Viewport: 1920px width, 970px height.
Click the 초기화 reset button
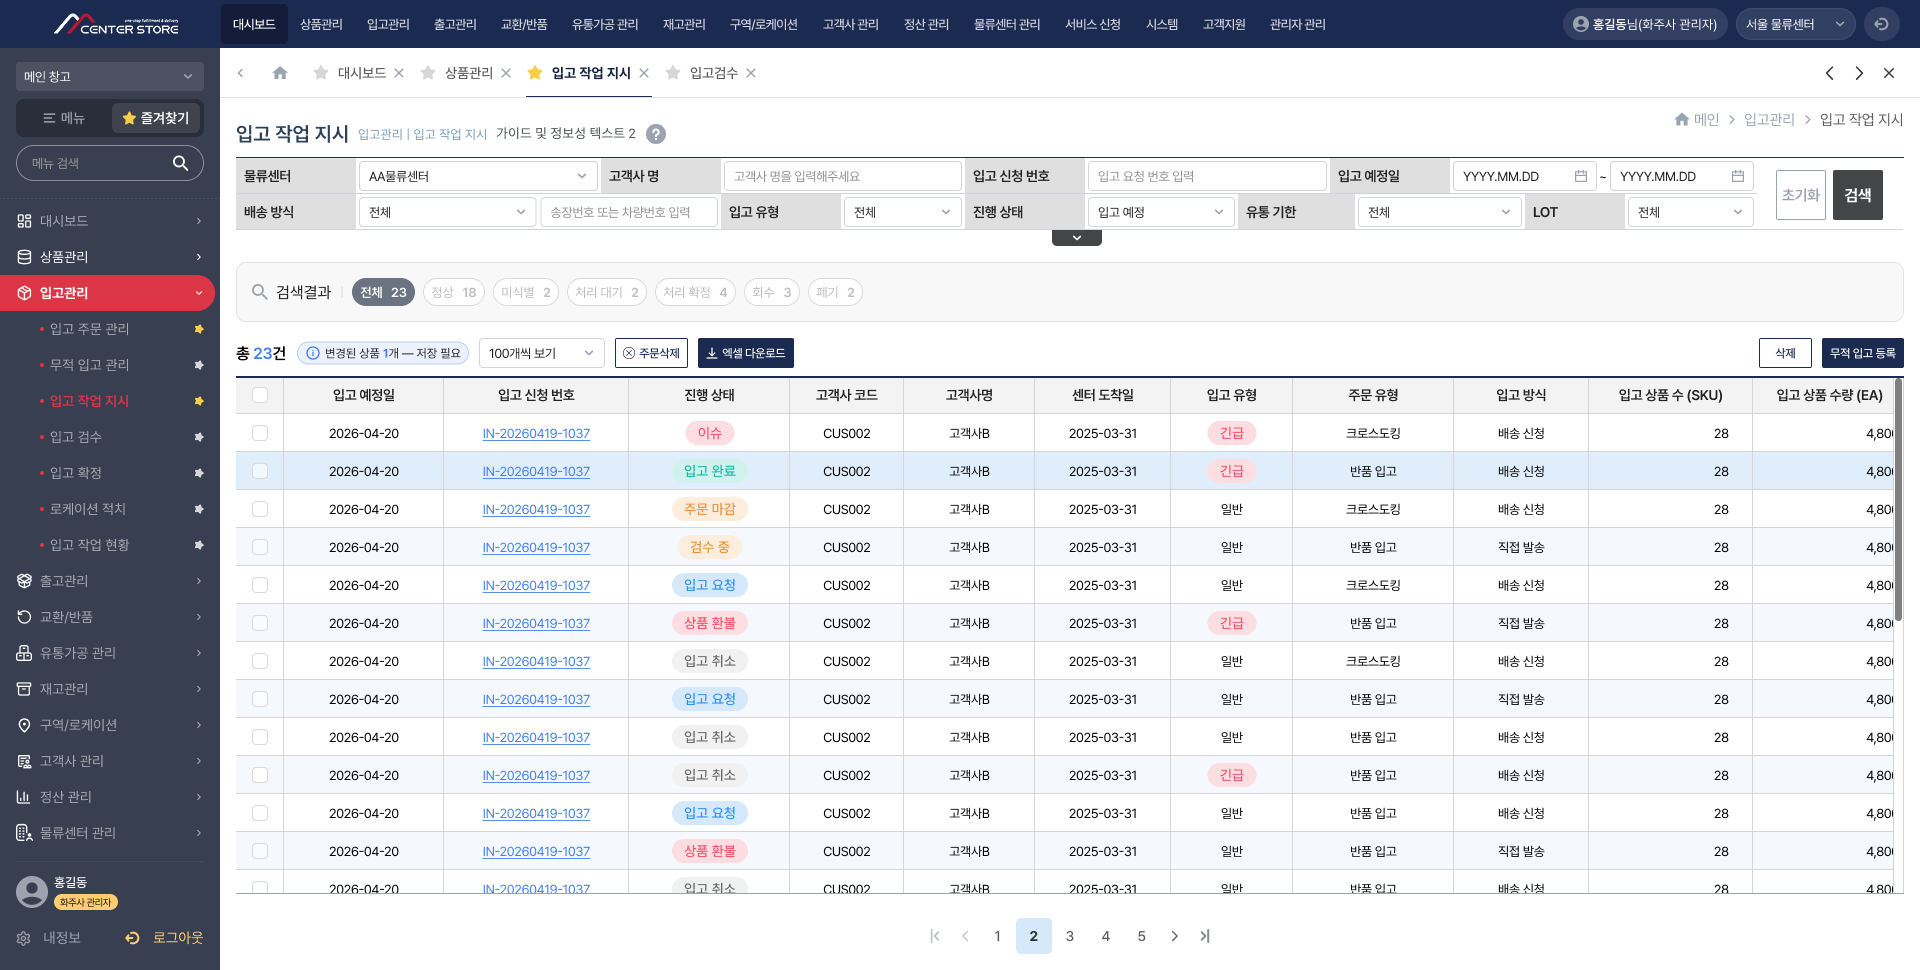point(1801,195)
